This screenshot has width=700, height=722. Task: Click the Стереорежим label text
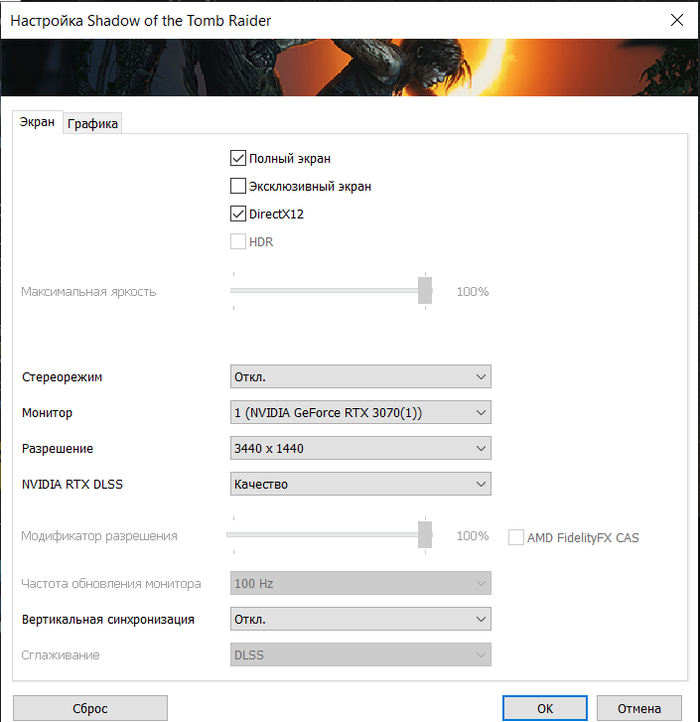(x=62, y=377)
